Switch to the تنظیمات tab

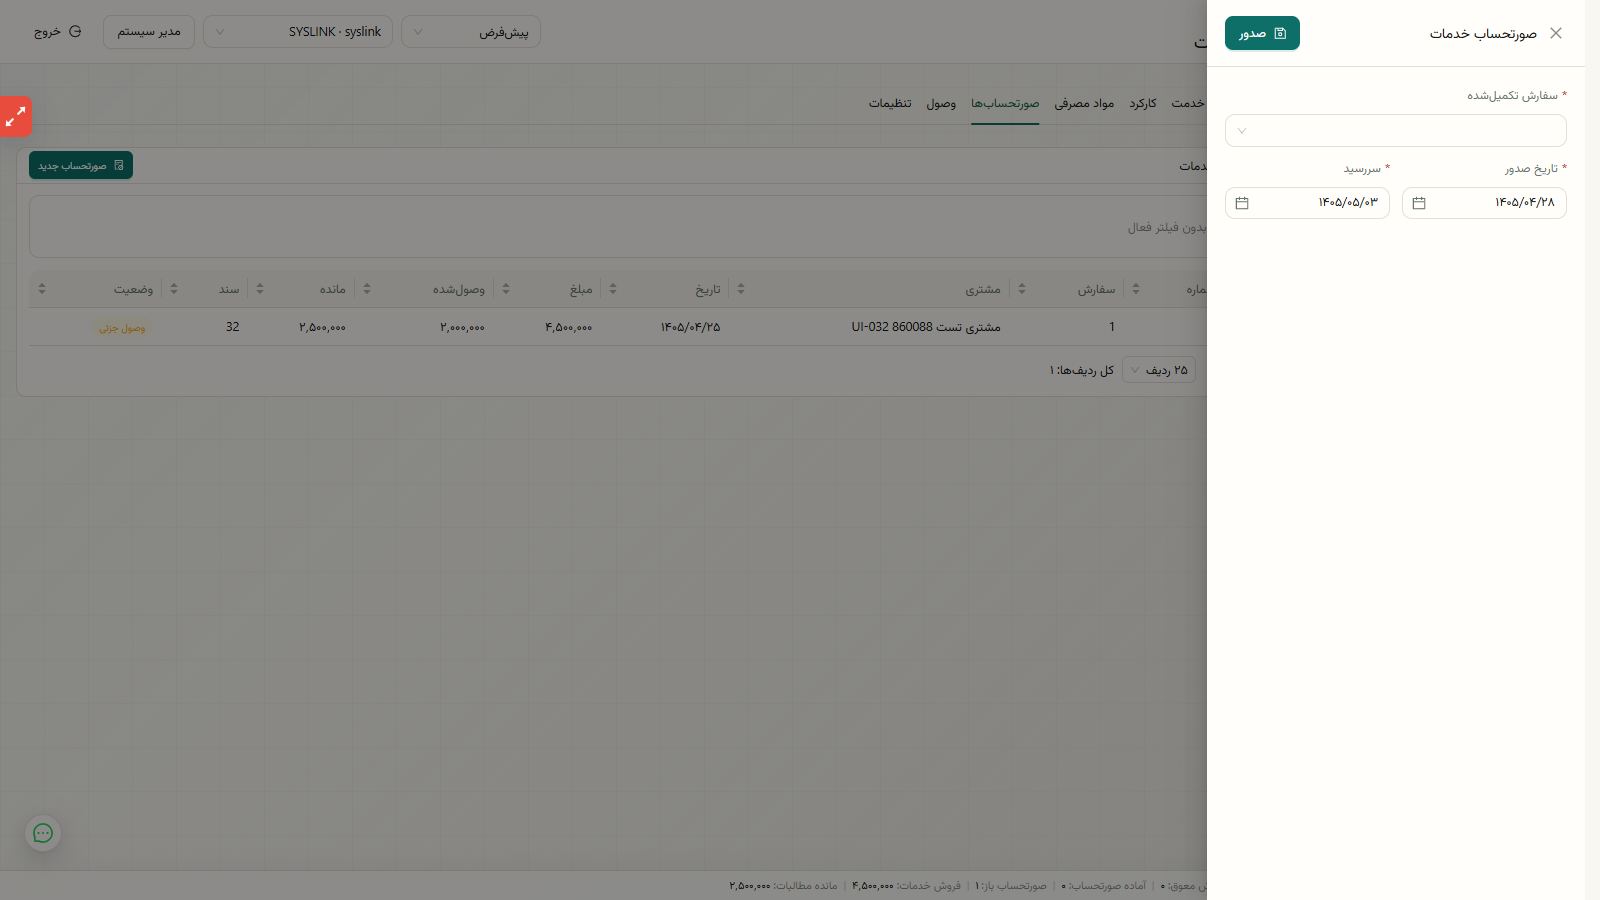(x=890, y=103)
